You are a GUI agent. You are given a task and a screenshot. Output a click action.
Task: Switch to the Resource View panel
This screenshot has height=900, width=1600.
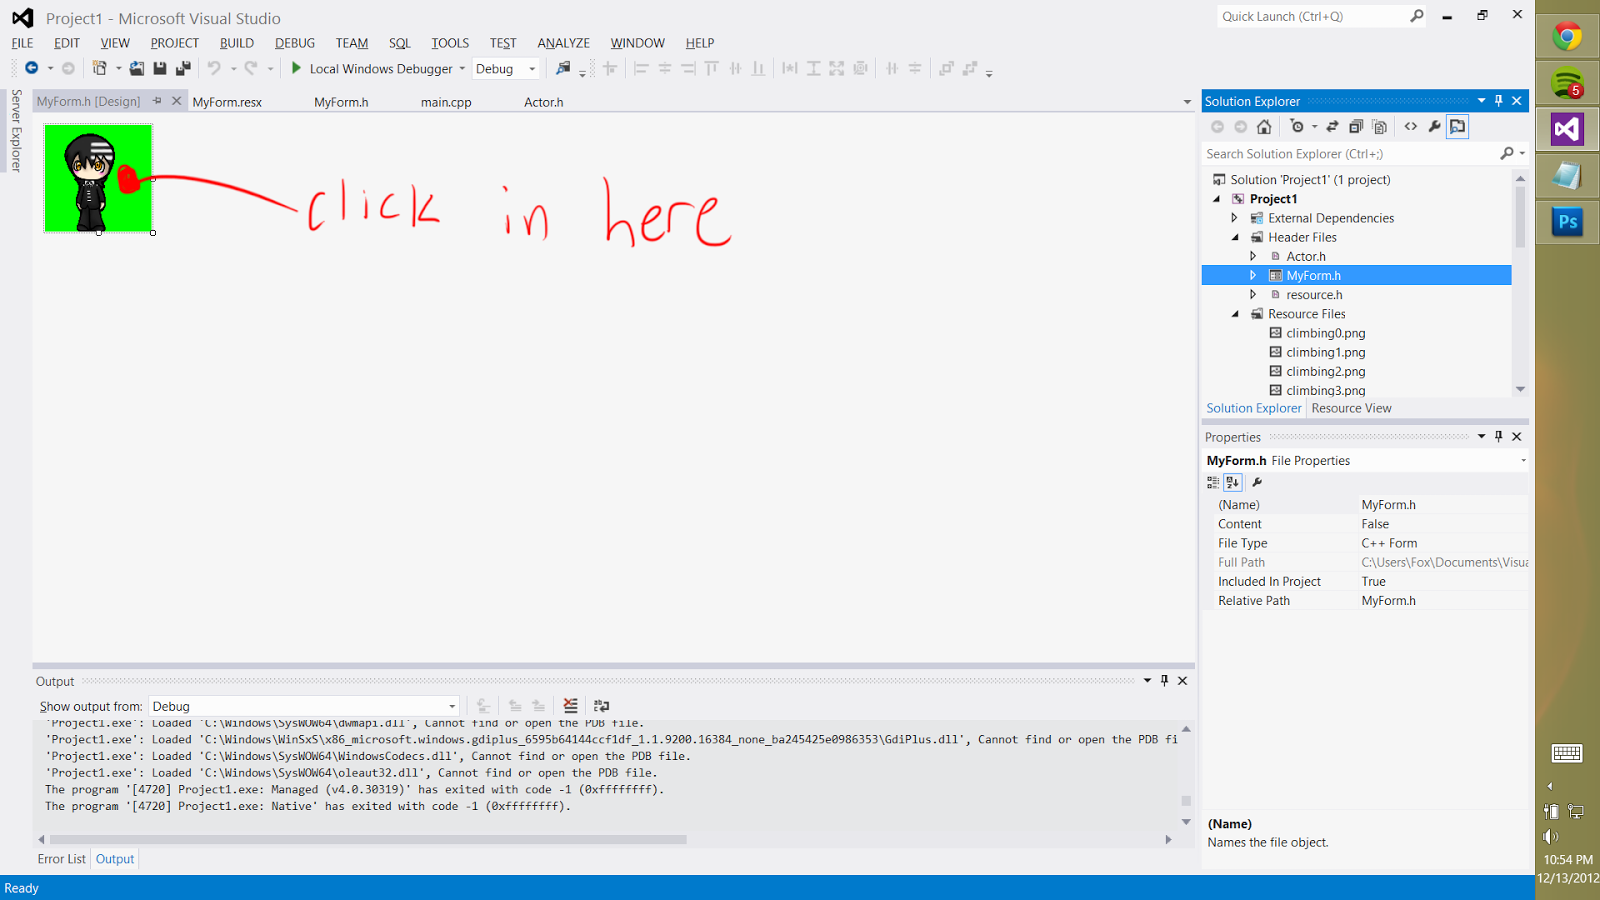coord(1350,408)
